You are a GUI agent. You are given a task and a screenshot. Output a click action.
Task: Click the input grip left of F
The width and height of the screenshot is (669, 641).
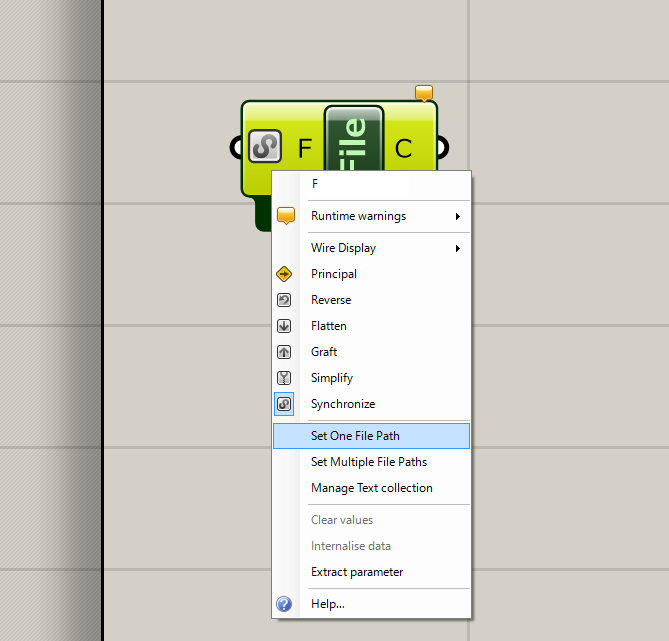point(235,147)
